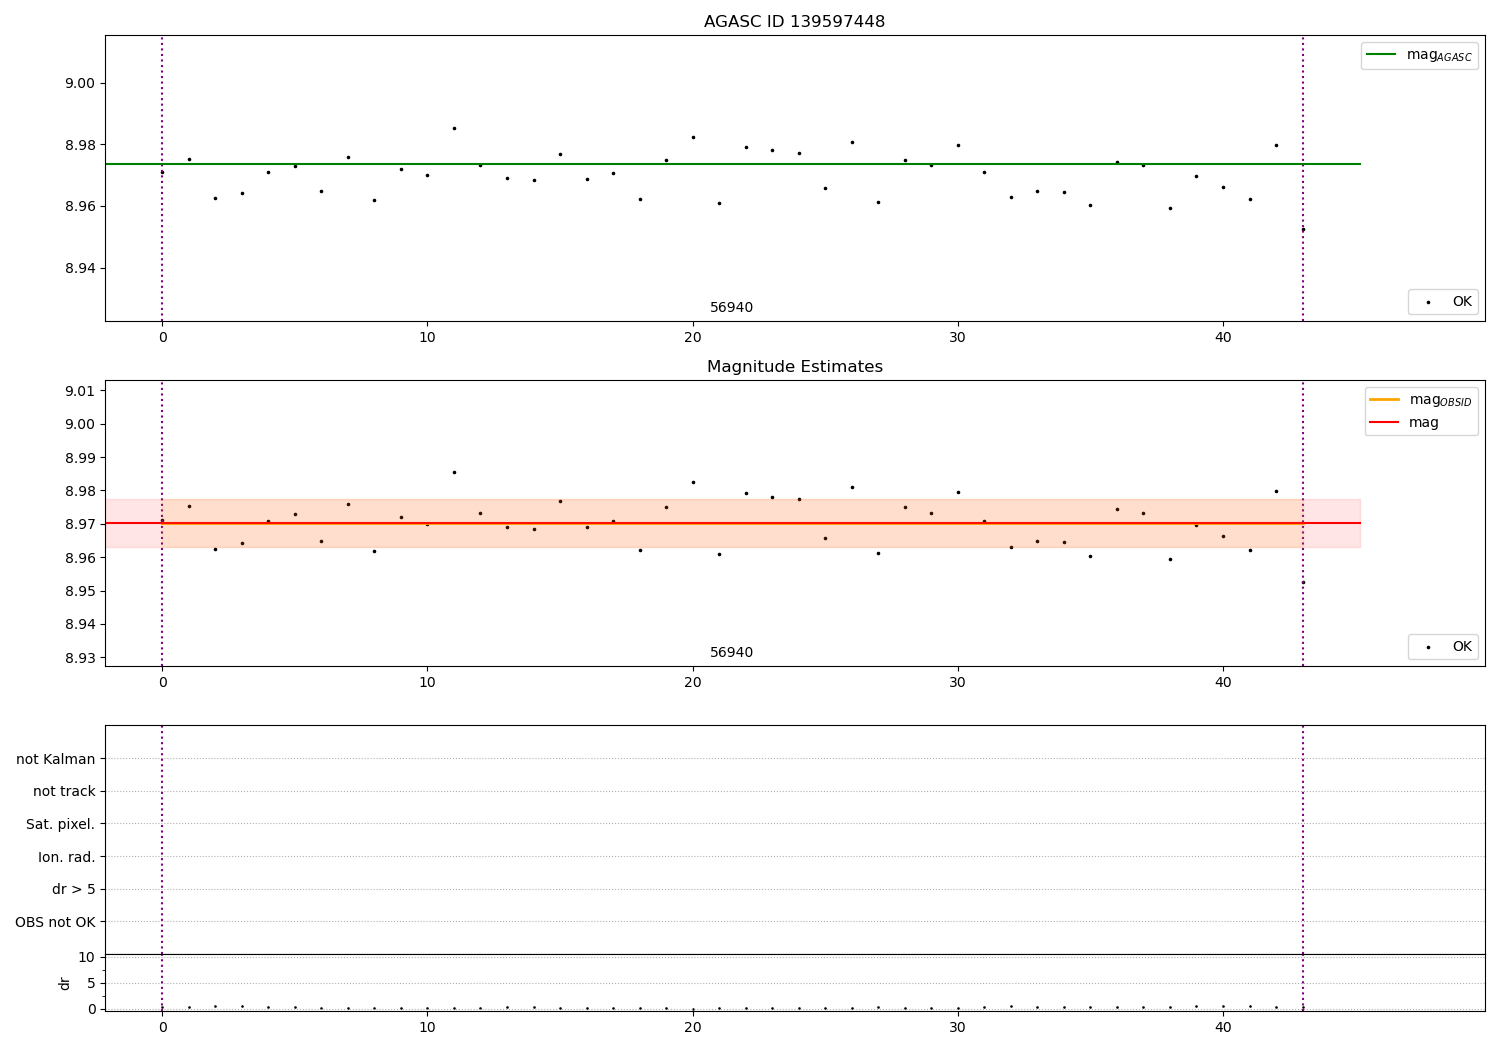Image resolution: width=1500 pixels, height=1050 pixels.
Task: Click x-tick 40 below the AGASC plot
Action: coord(1223,338)
